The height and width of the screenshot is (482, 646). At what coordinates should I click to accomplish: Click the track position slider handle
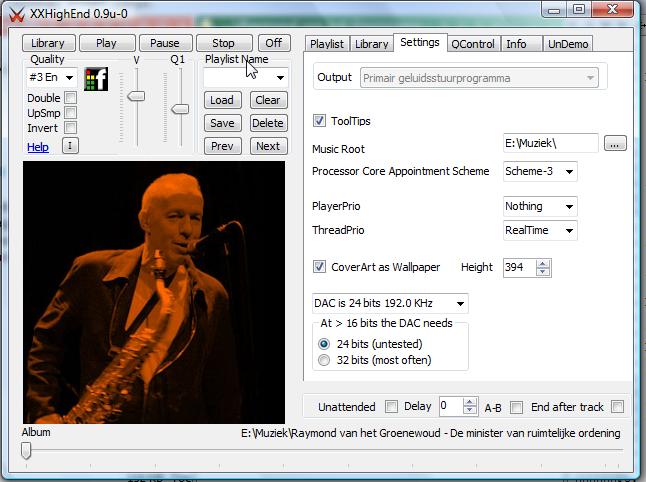pyautogui.click(x=26, y=451)
